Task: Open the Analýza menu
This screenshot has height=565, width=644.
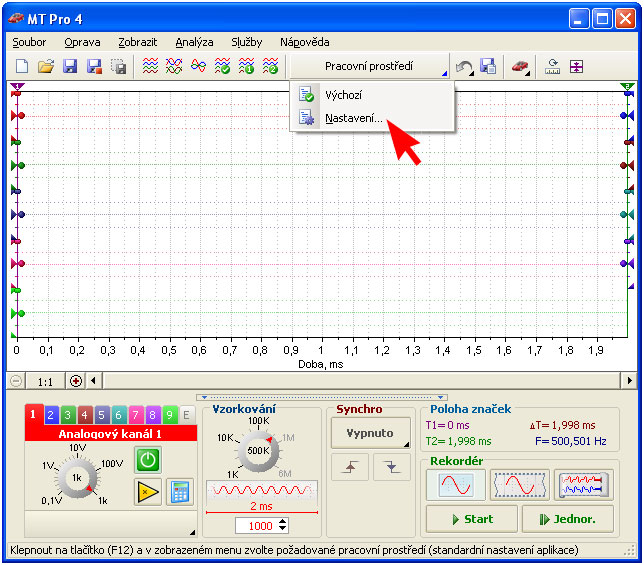Action: click(194, 42)
